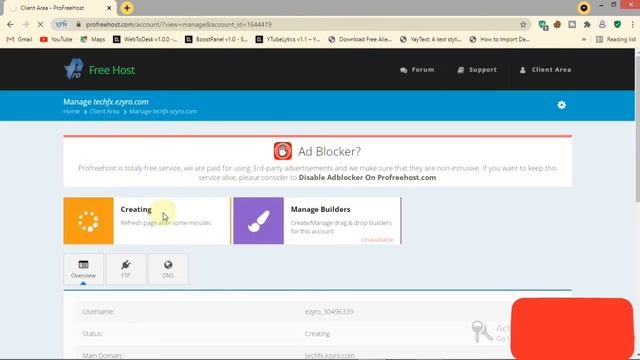
Task: Click username value ezyro_30496339
Action: [x=329, y=312]
